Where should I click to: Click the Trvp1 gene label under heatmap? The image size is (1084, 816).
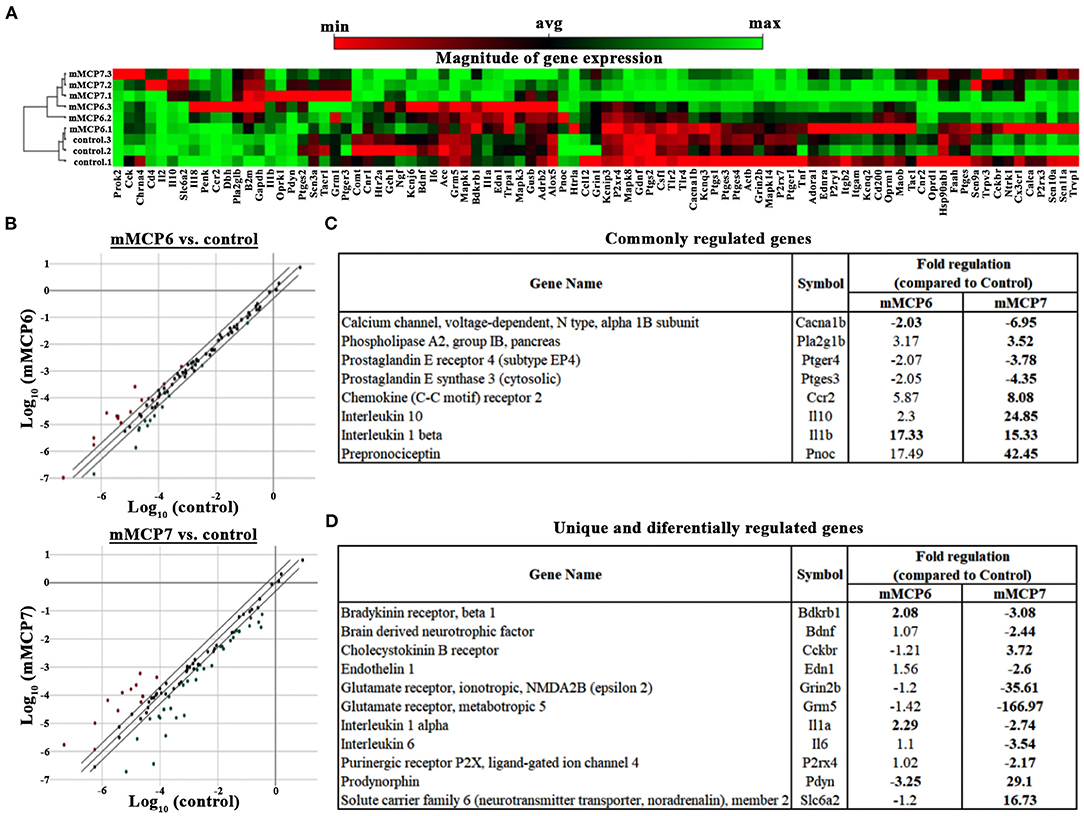[x=1073, y=184]
